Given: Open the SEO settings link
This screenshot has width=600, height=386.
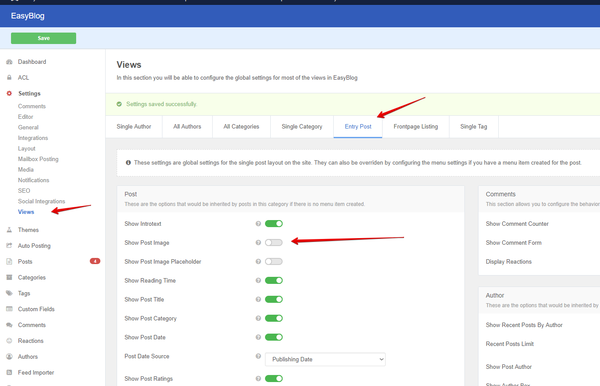Looking at the screenshot, I should pos(24,191).
